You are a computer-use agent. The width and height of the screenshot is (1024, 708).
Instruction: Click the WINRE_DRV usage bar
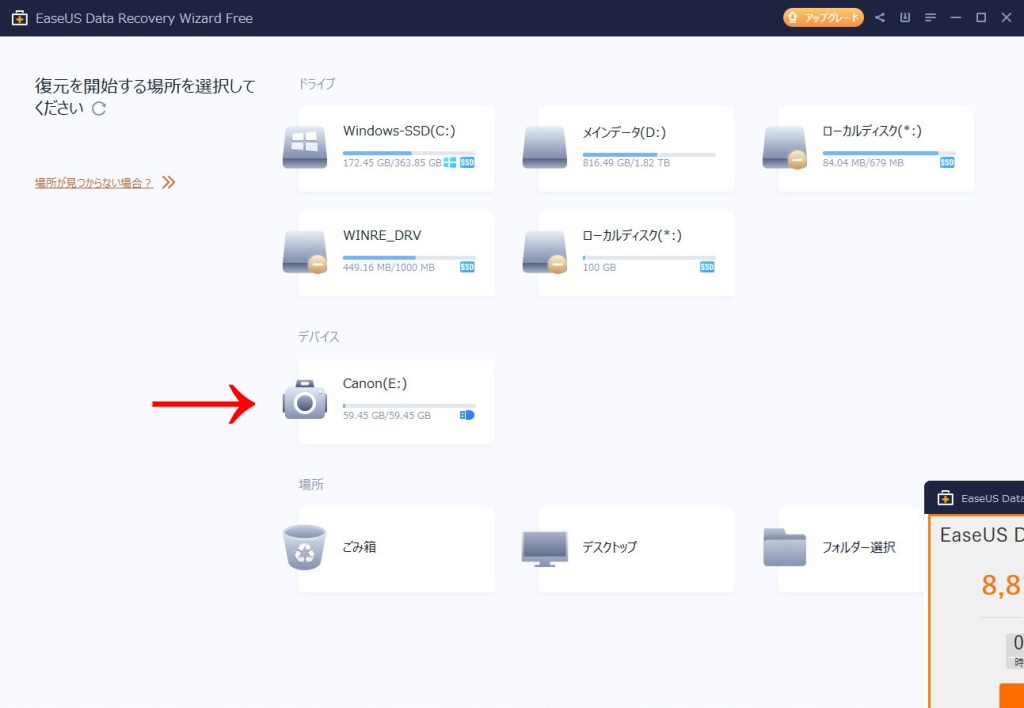click(409, 258)
